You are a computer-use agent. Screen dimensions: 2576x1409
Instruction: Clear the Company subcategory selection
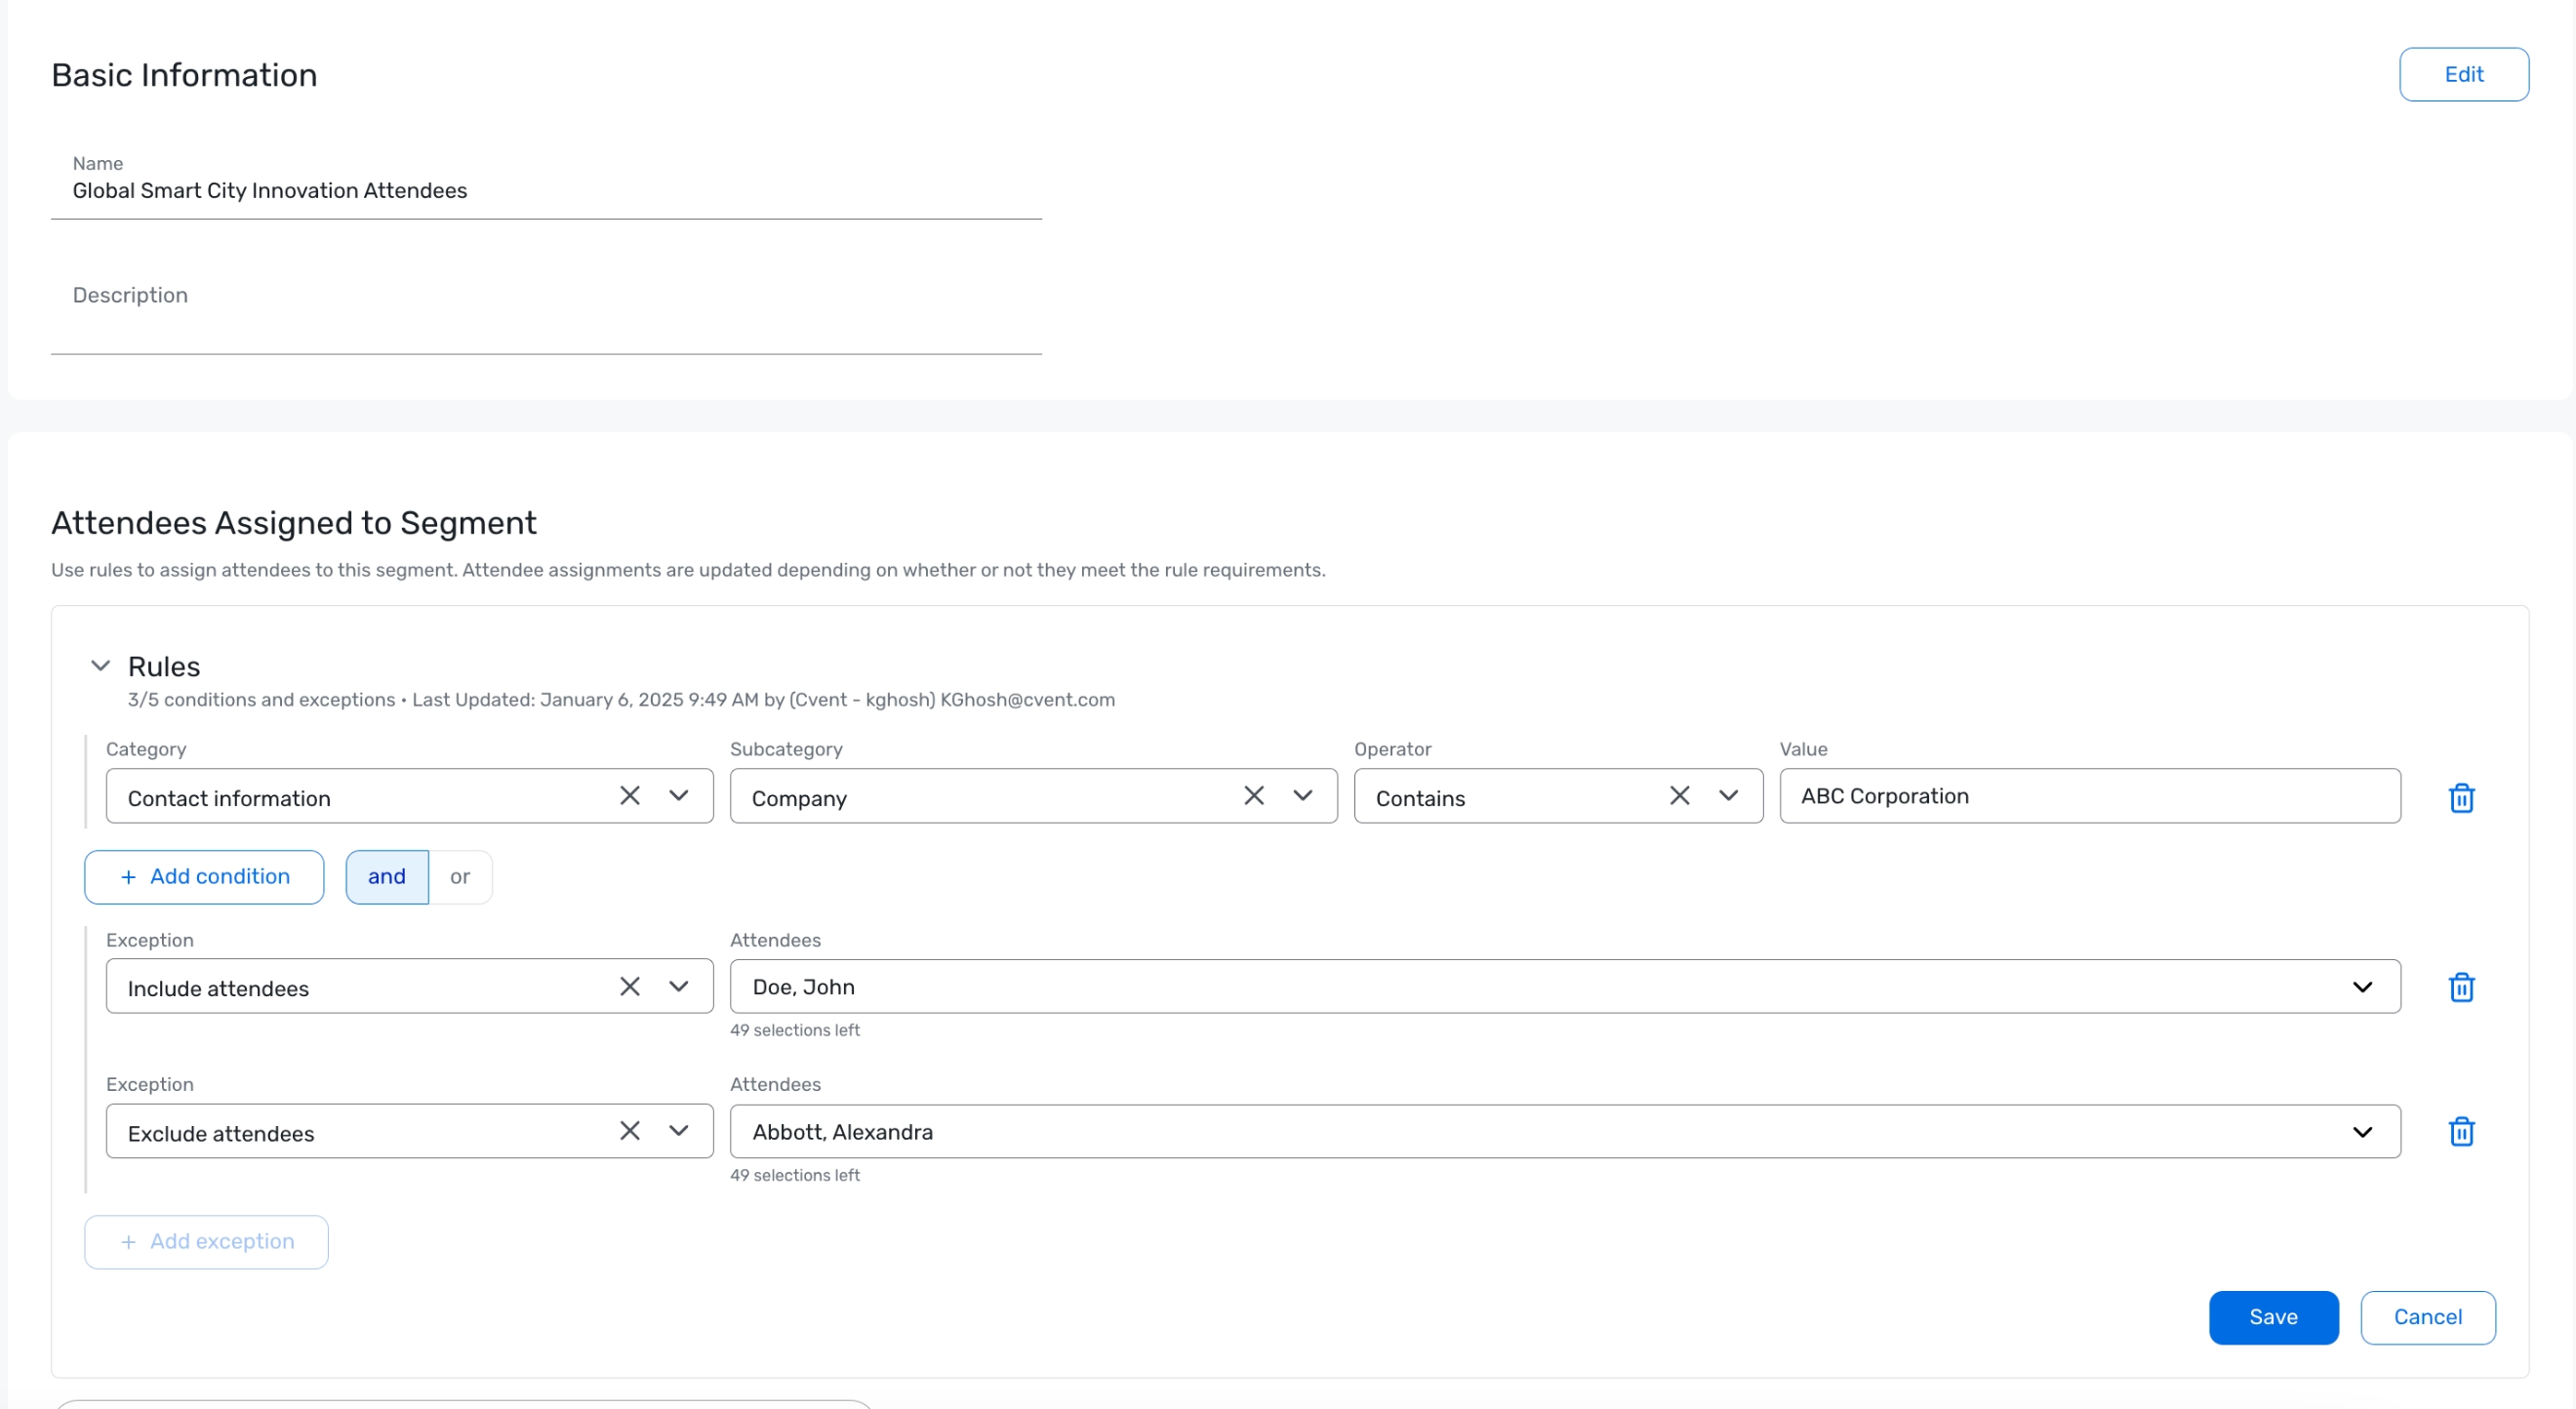[1253, 795]
